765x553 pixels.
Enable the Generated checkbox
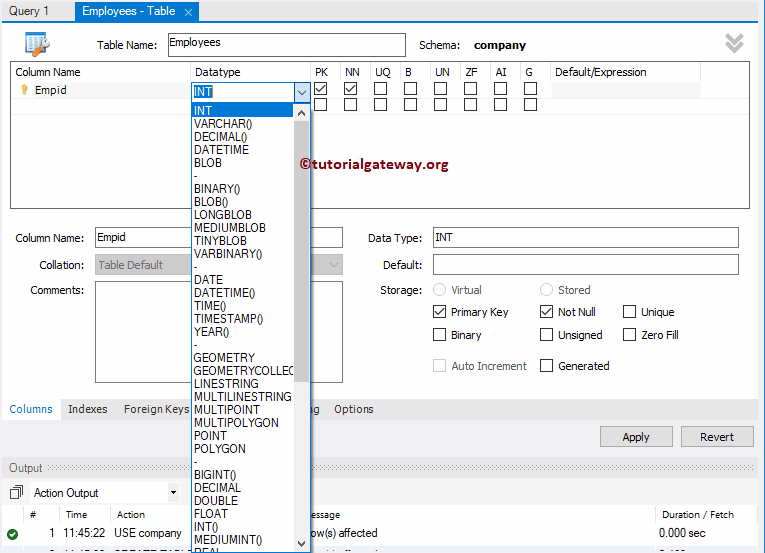coord(546,366)
